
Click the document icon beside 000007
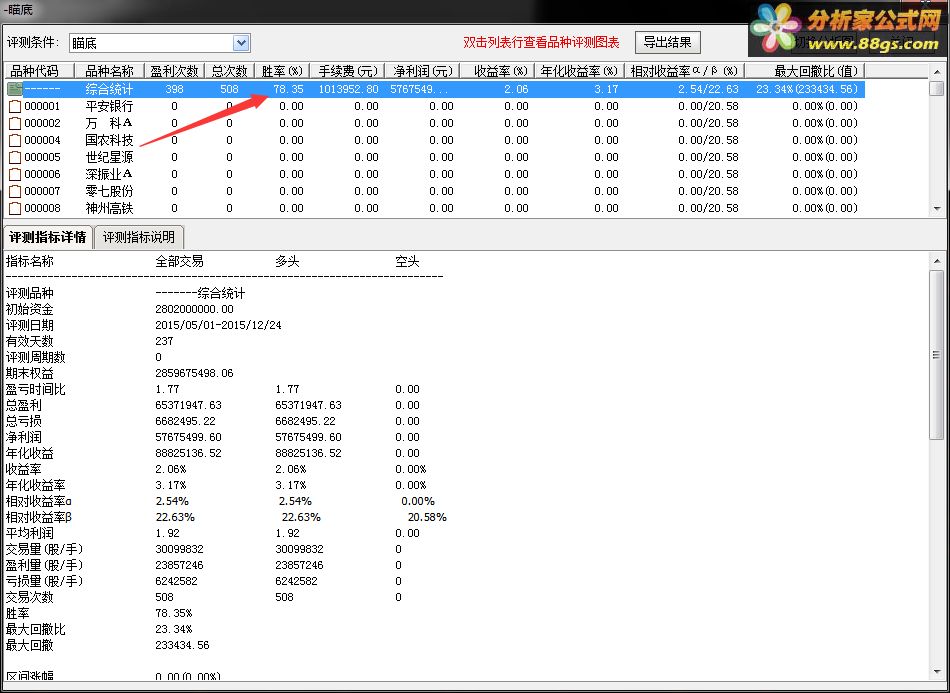click(x=15, y=191)
